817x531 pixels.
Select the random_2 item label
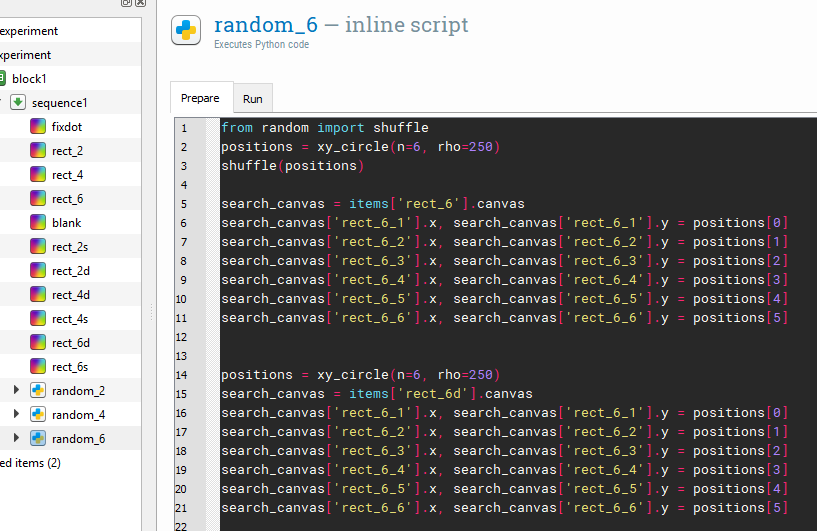[78, 391]
